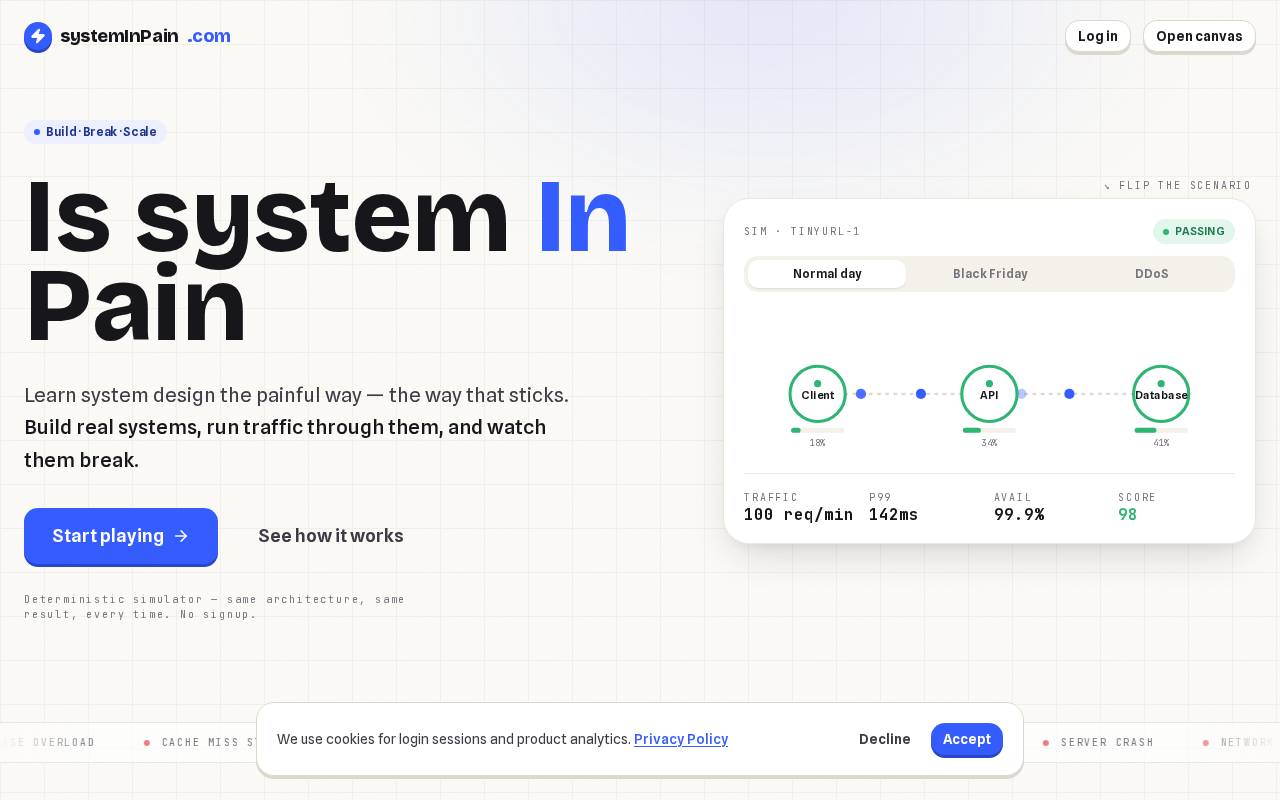
Task: Click the Database 41% load bar
Action: click(x=1161, y=430)
